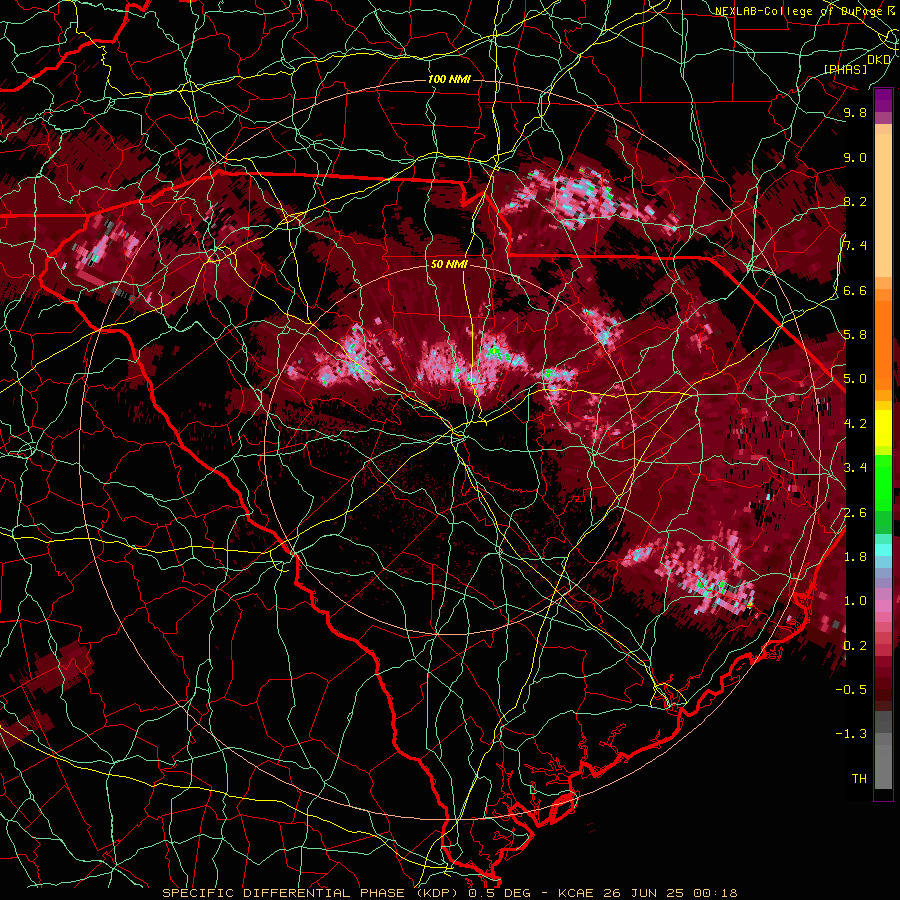Select the 6.6 value on the color scale

855,290
